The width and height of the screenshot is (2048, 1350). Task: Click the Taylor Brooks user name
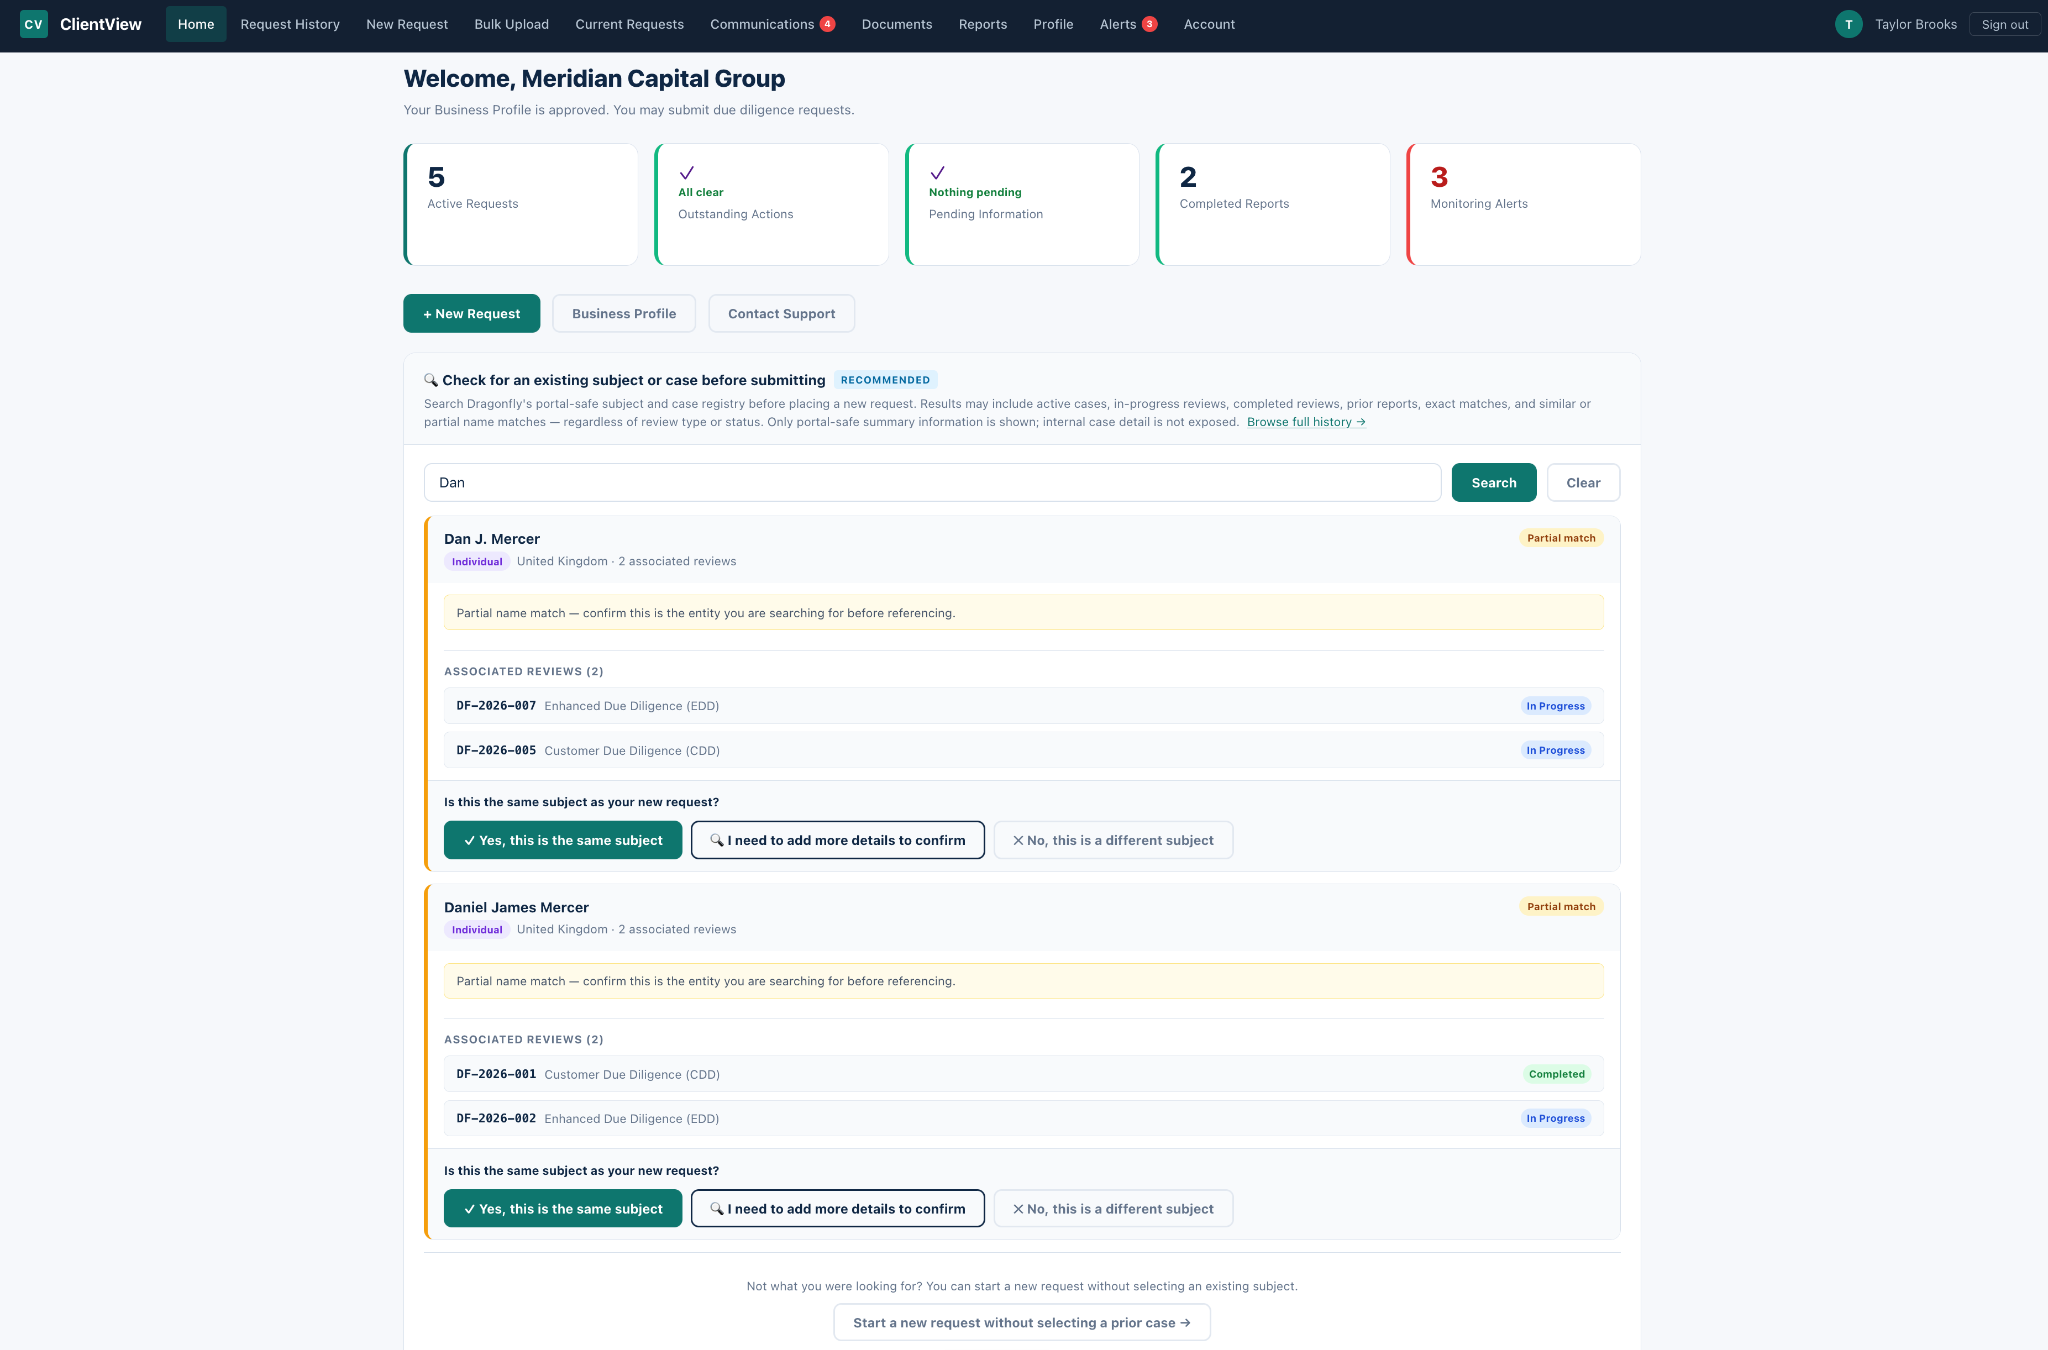[x=1916, y=24]
